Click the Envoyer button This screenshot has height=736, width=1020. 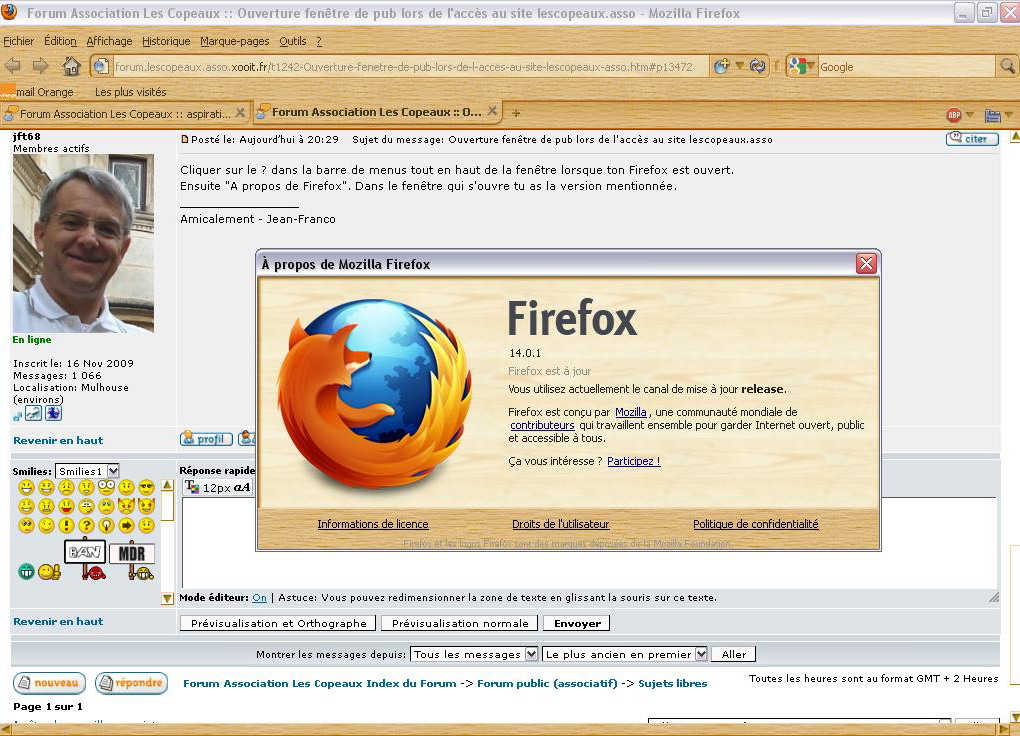coord(577,623)
